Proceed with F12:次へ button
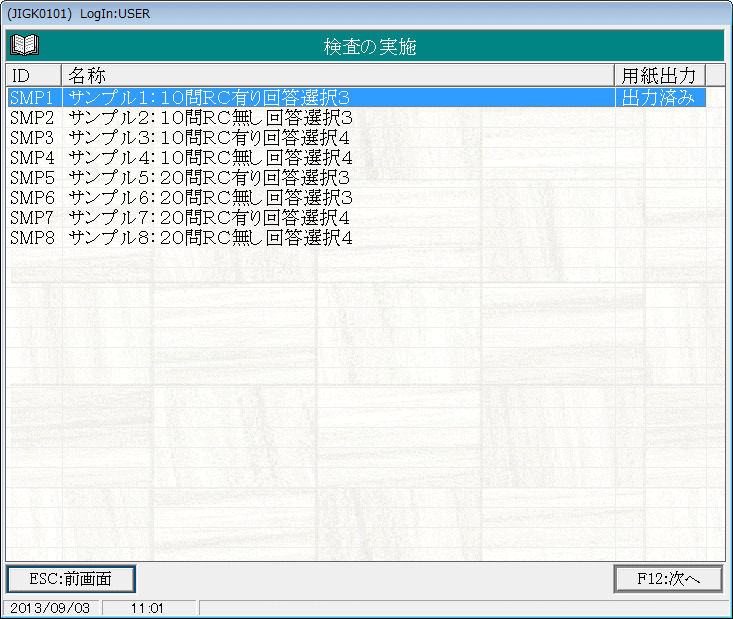Screen dimensions: 733x619 pos(668,579)
